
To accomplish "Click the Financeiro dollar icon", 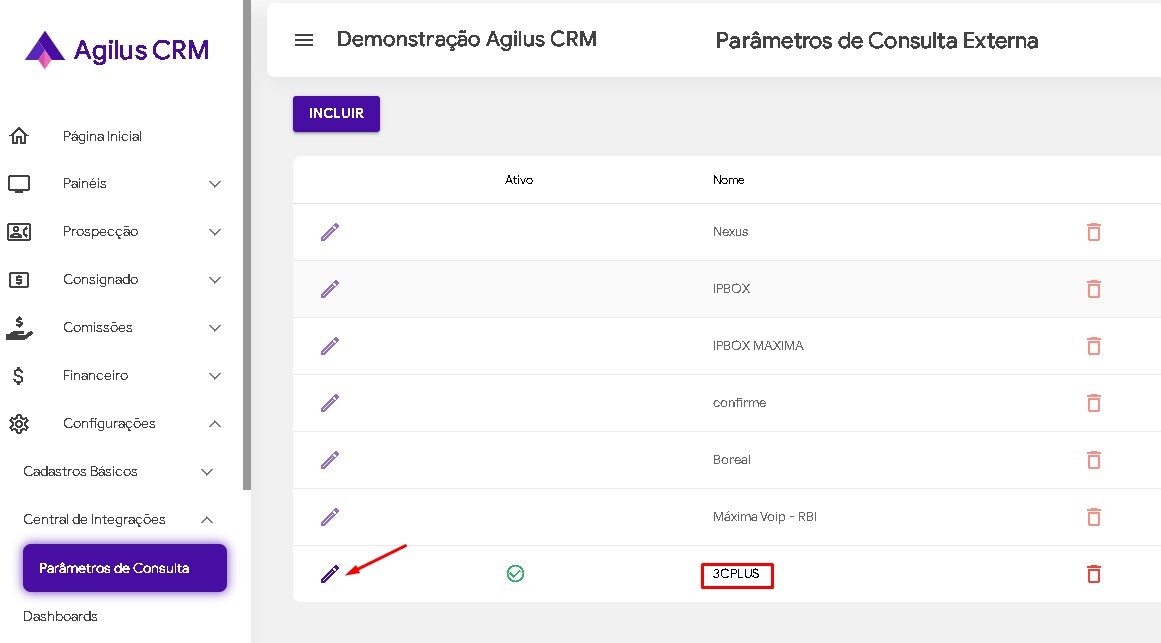I will coord(19,376).
